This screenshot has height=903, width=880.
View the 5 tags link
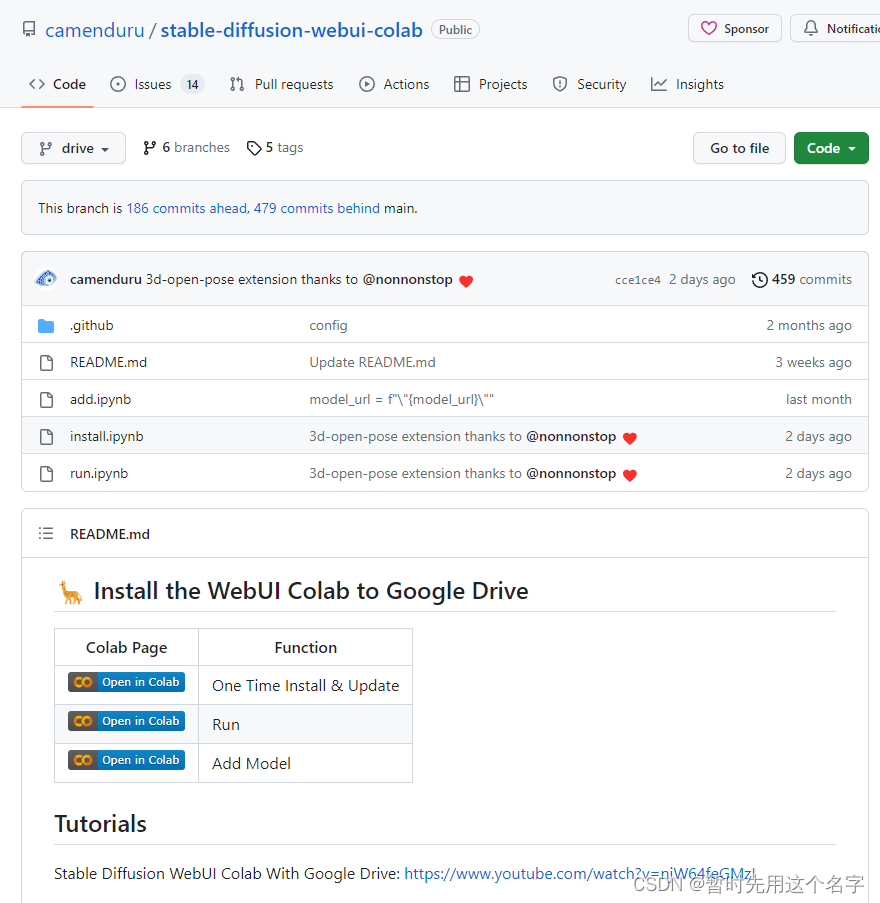click(x=275, y=148)
